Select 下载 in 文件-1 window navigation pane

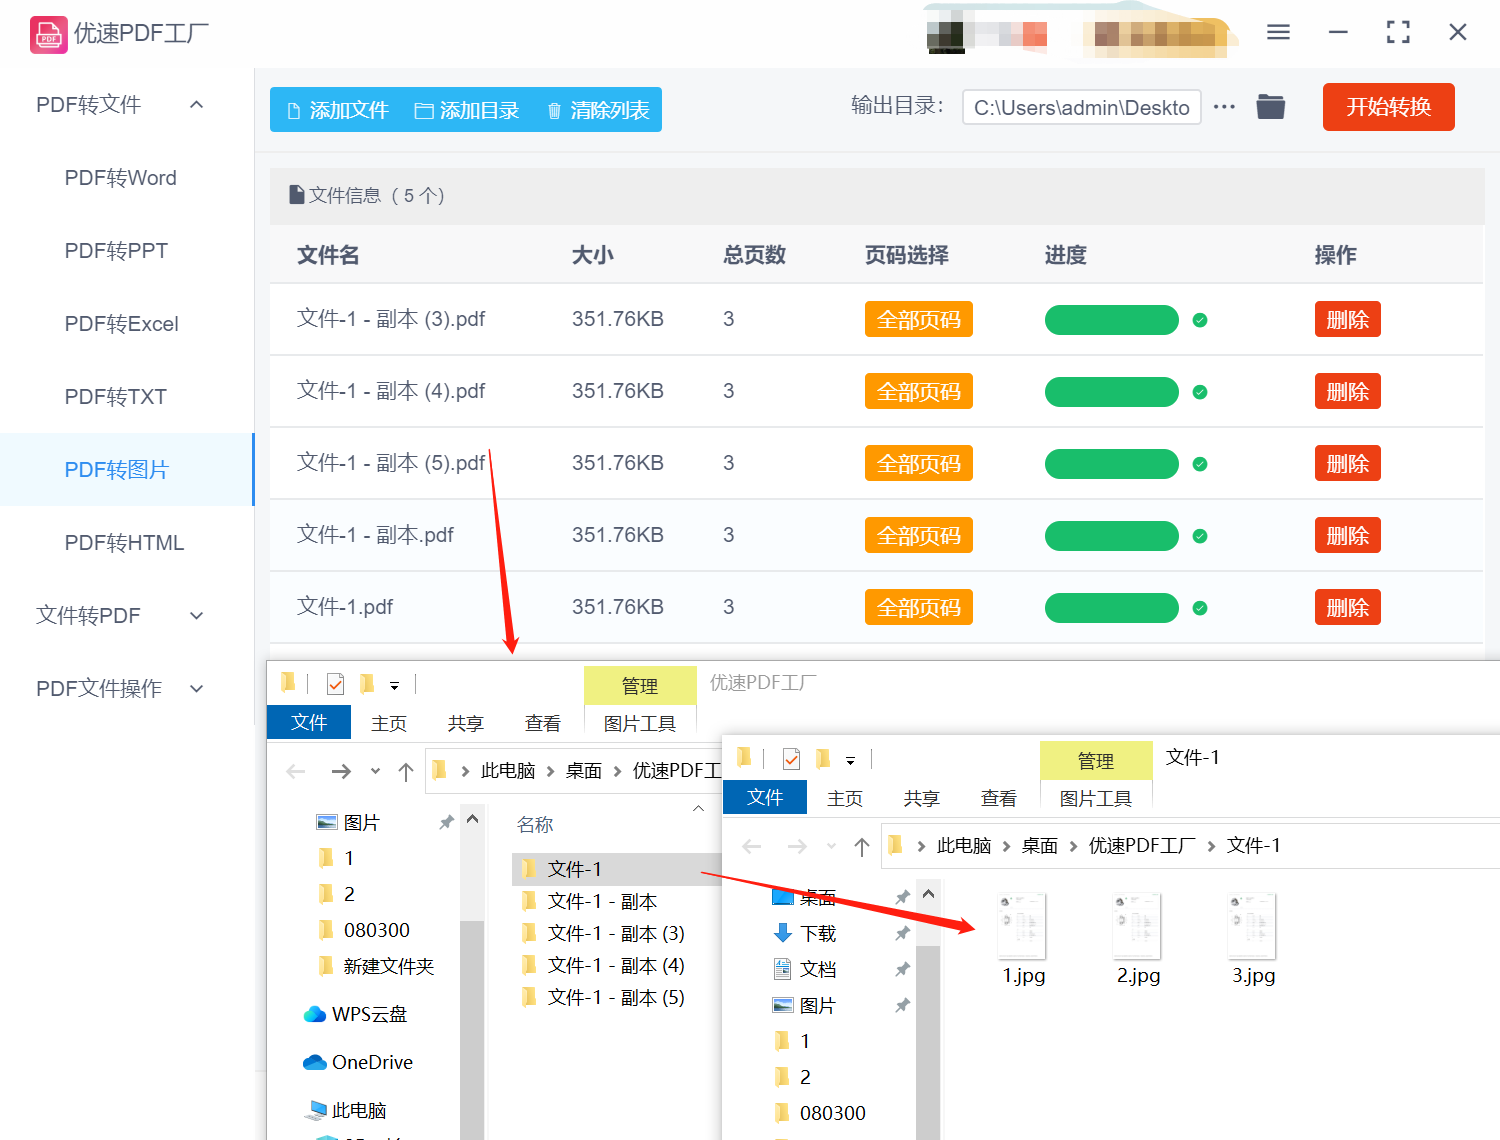[x=805, y=933]
